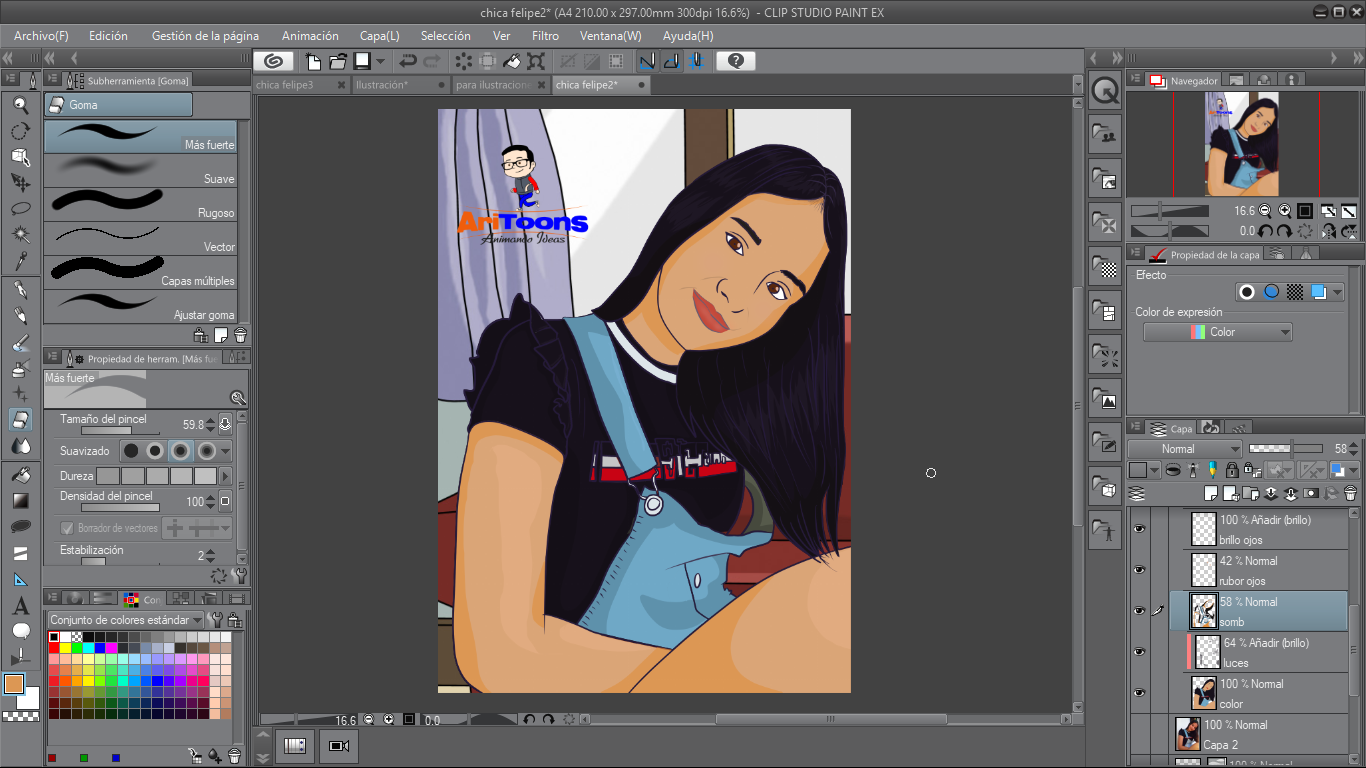The width and height of the screenshot is (1366, 768).
Task: Hide the brillo ojos layer
Action: tap(1139, 528)
